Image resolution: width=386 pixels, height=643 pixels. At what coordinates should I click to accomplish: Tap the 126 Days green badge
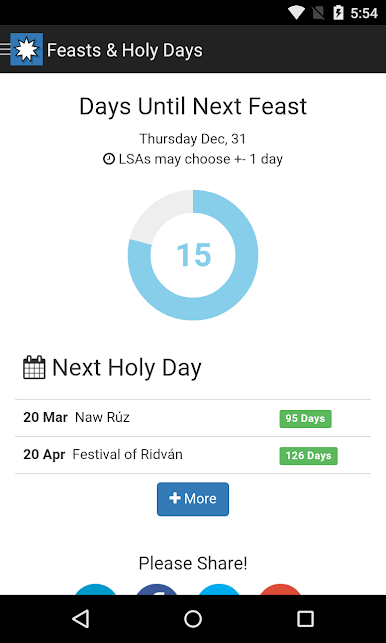(x=308, y=456)
